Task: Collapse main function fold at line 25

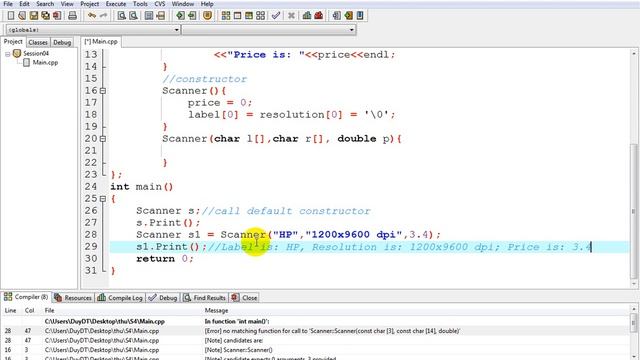Action: [103, 199]
